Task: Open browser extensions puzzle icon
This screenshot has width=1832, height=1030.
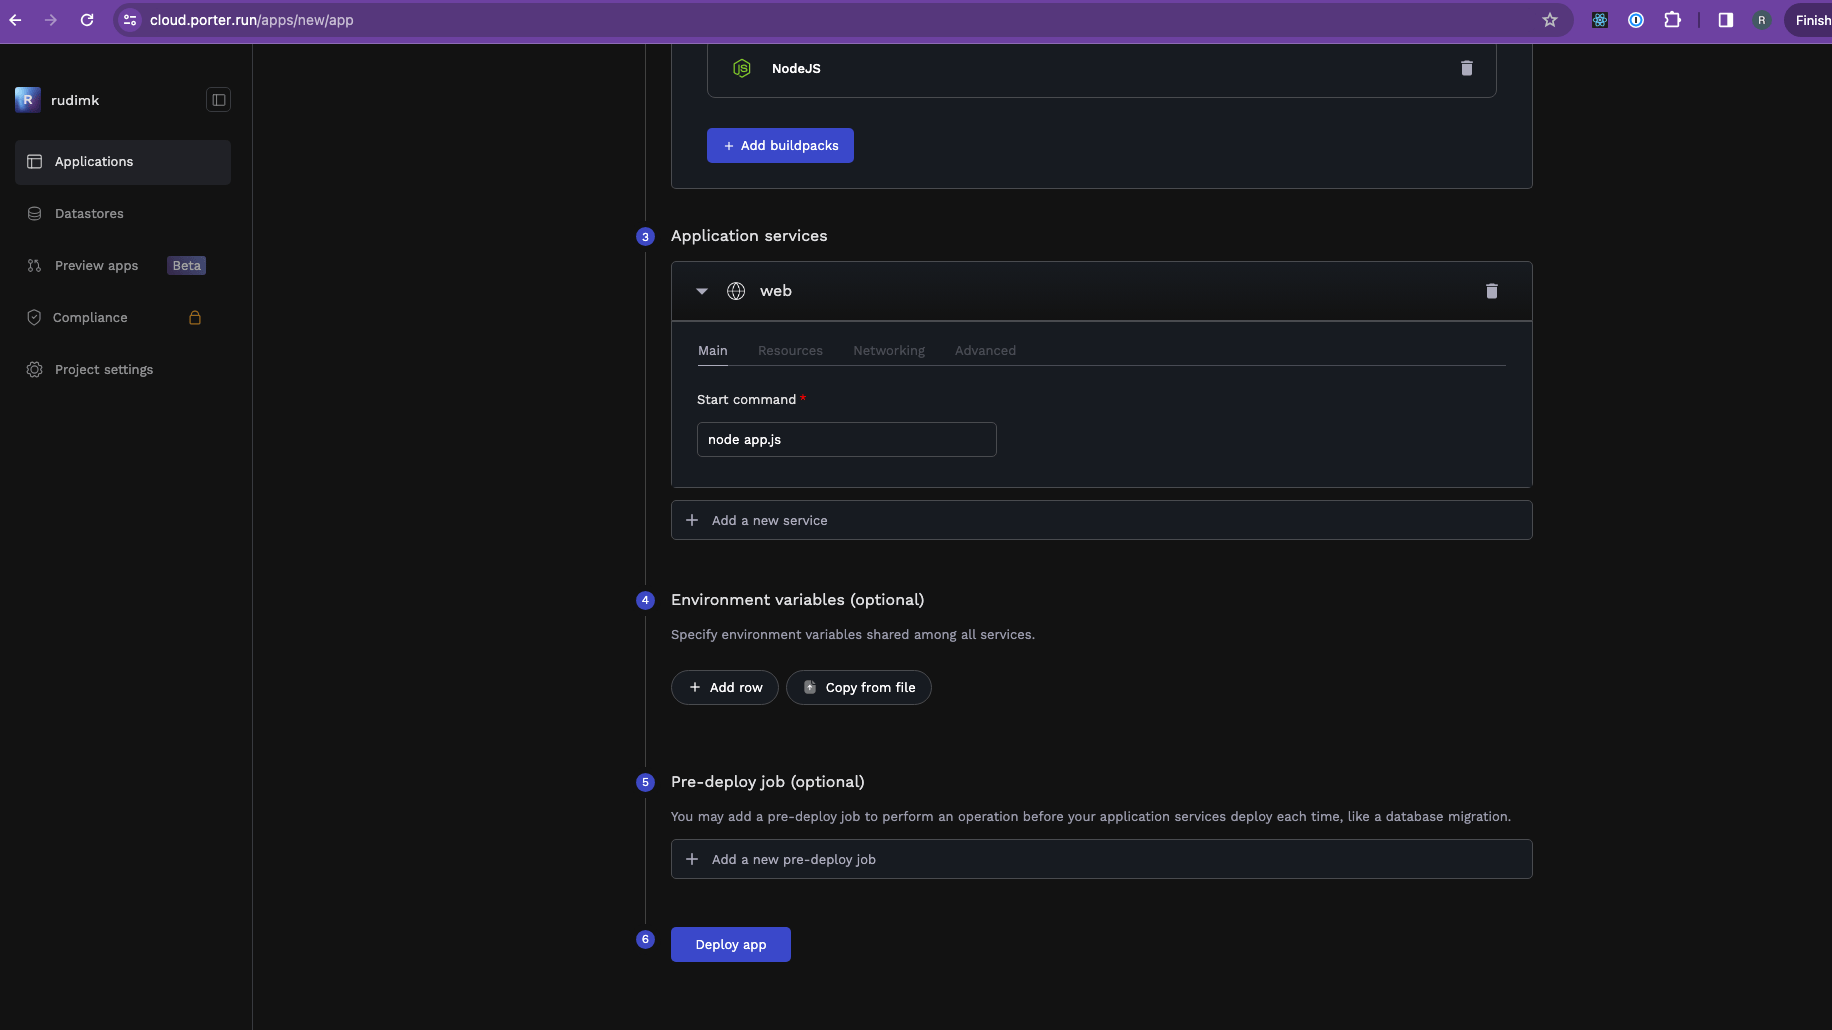Action: [1672, 20]
